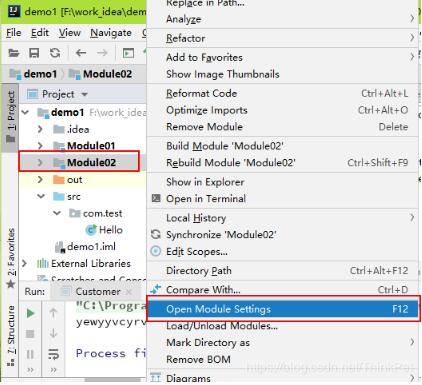Close the Customer run tab
Screen dimensions: 422x385
click(129, 292)
